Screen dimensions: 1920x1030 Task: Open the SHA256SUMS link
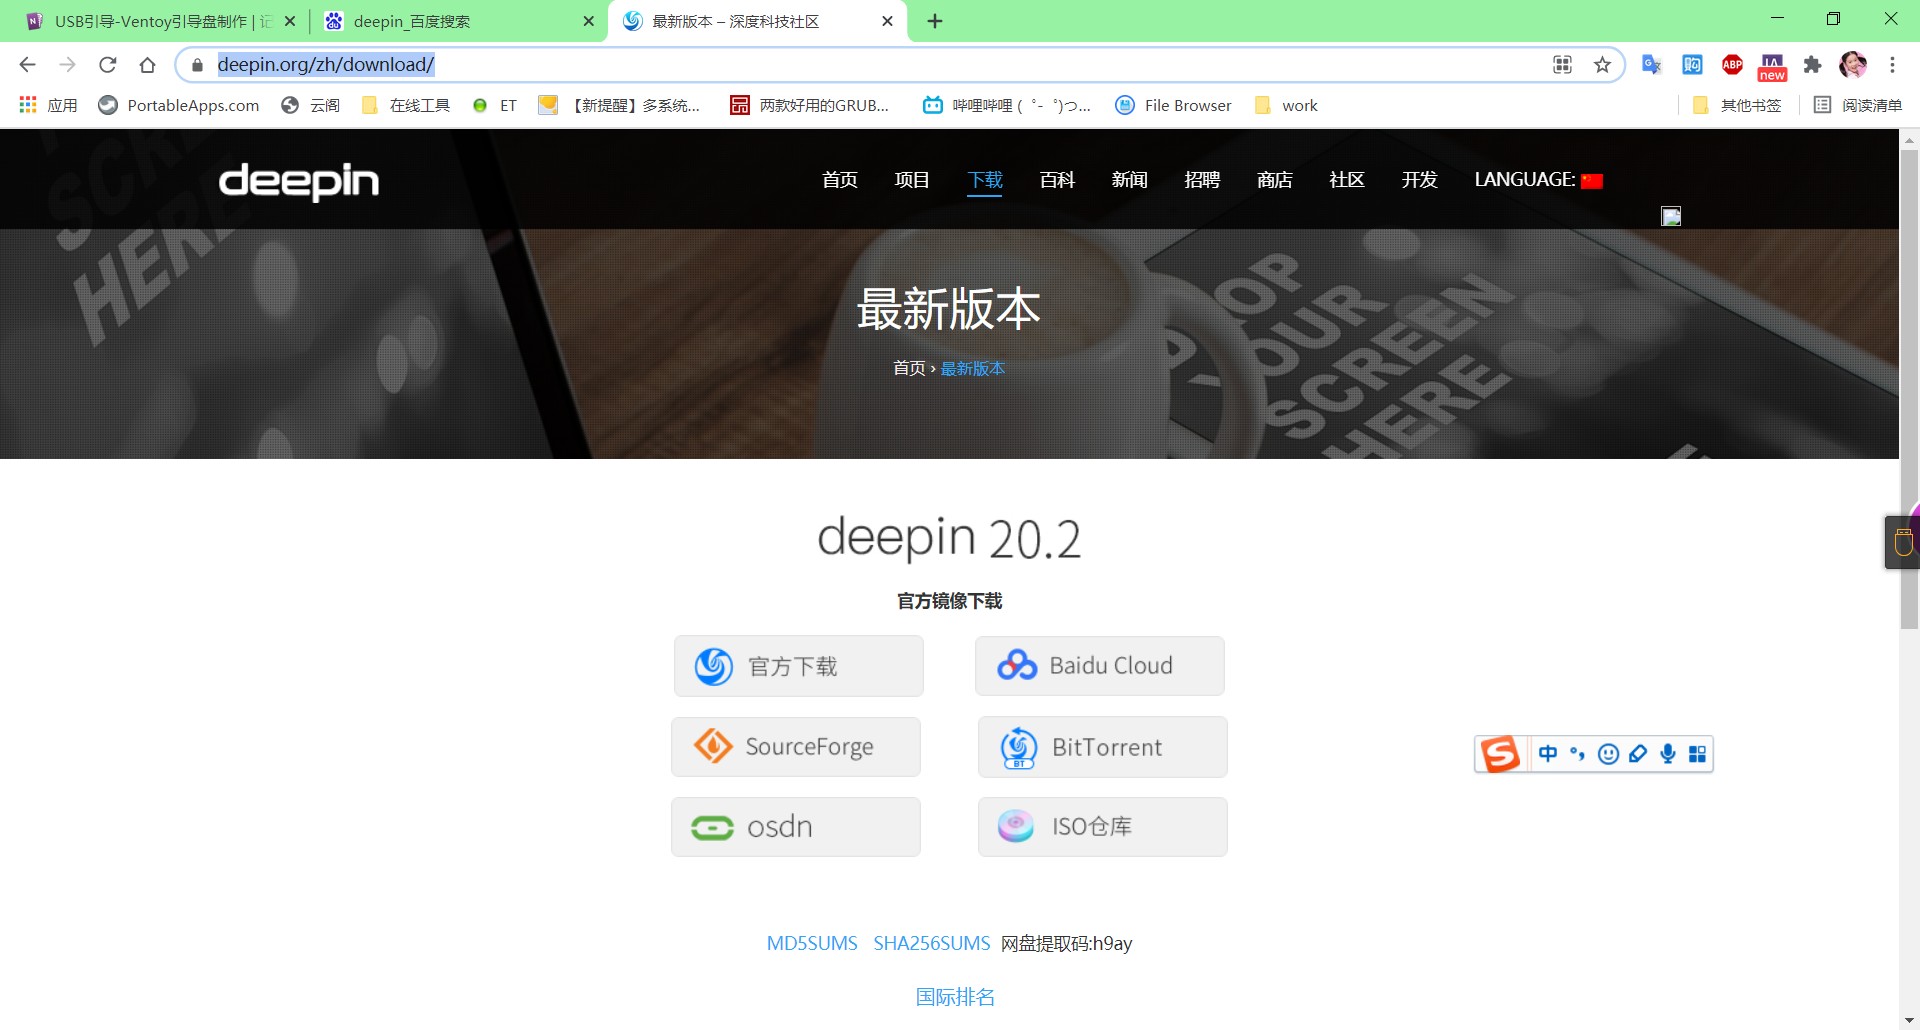(931, 943)
